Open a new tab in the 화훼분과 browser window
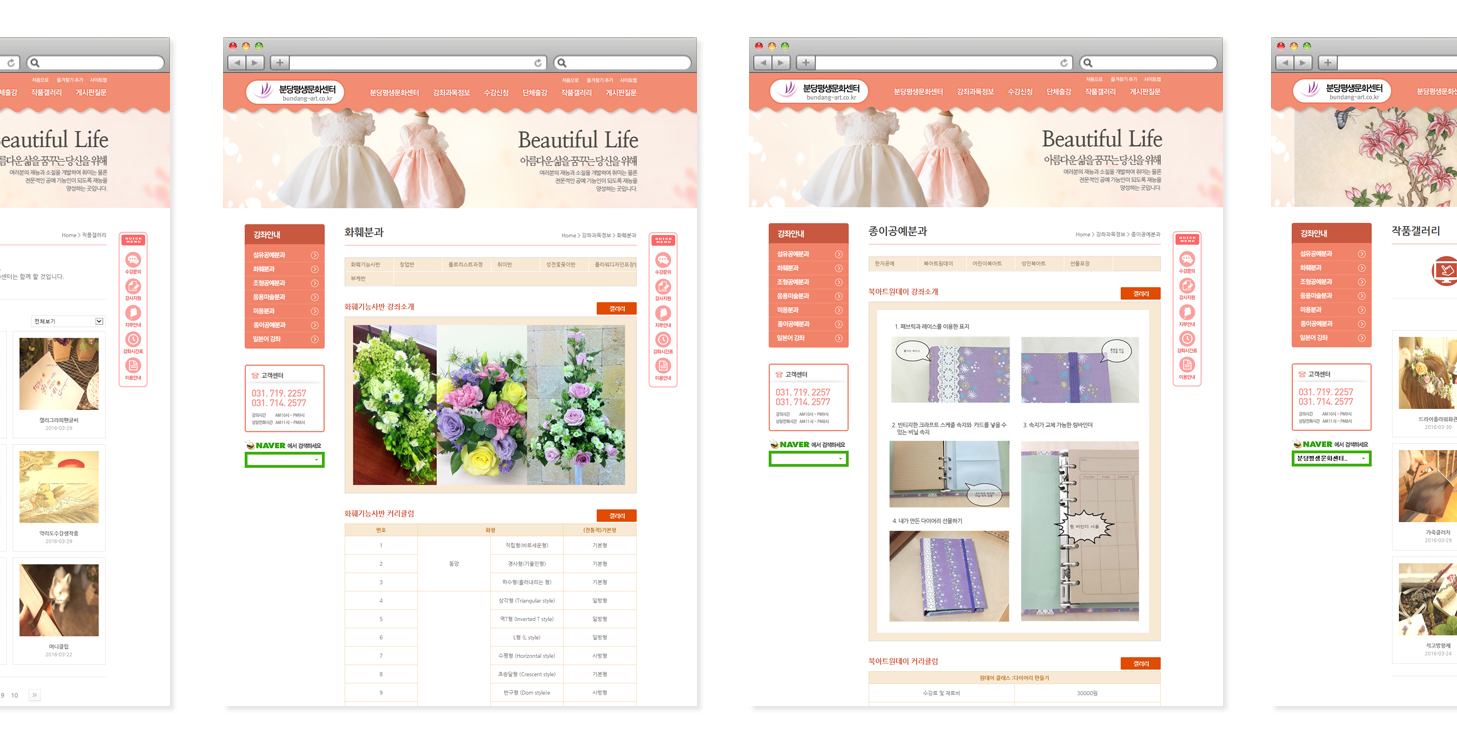Image resolution: width=1457 pixels, height=748 pixels. click(280, 63)
